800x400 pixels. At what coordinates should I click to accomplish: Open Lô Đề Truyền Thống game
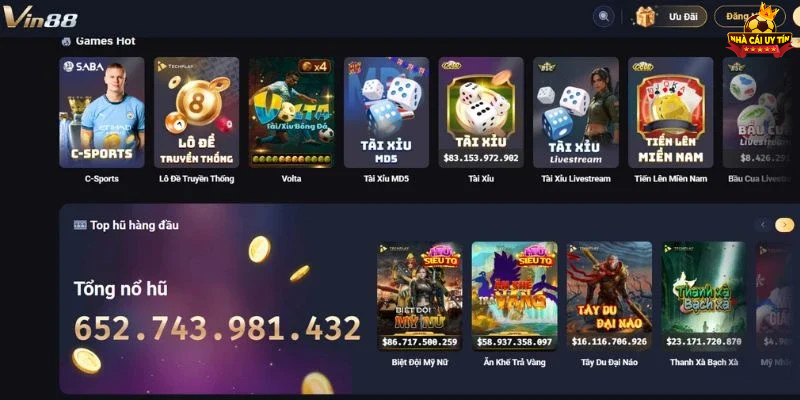196,112
